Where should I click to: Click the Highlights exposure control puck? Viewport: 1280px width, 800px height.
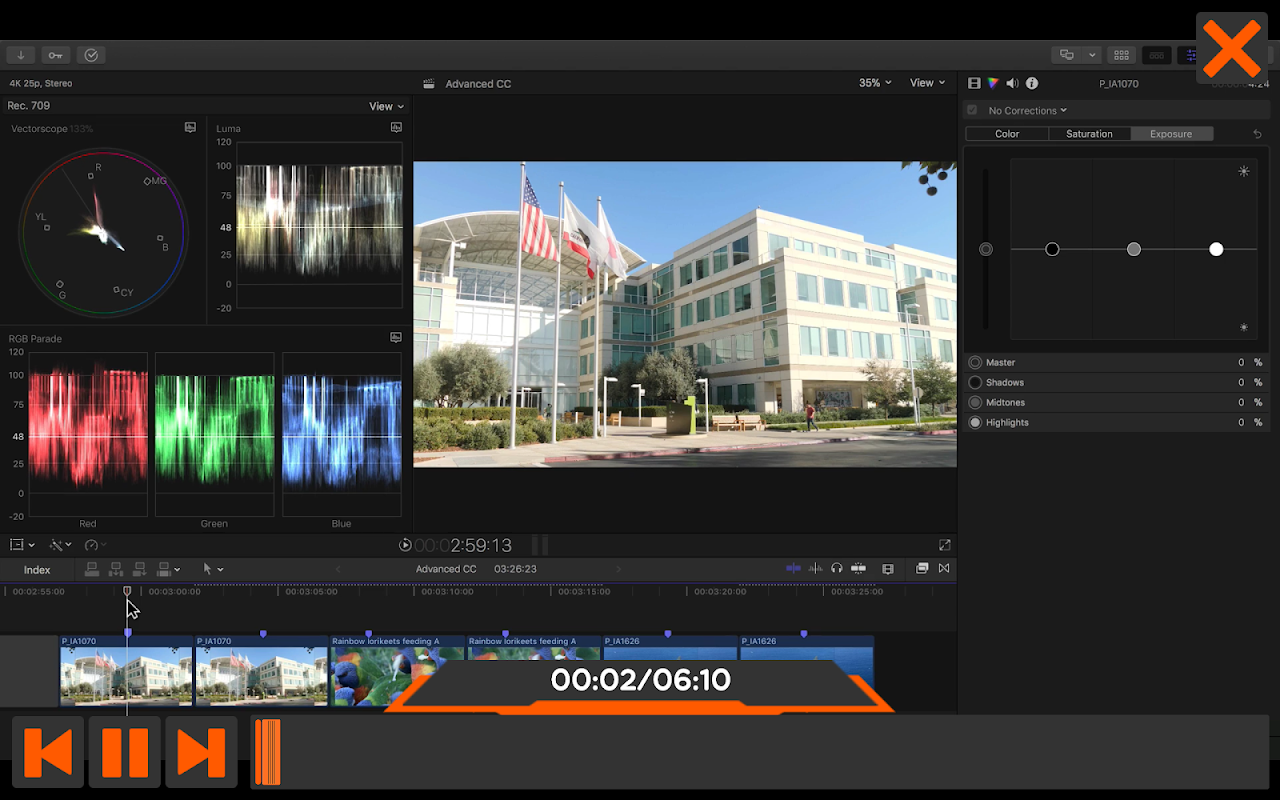(1216, 249)
